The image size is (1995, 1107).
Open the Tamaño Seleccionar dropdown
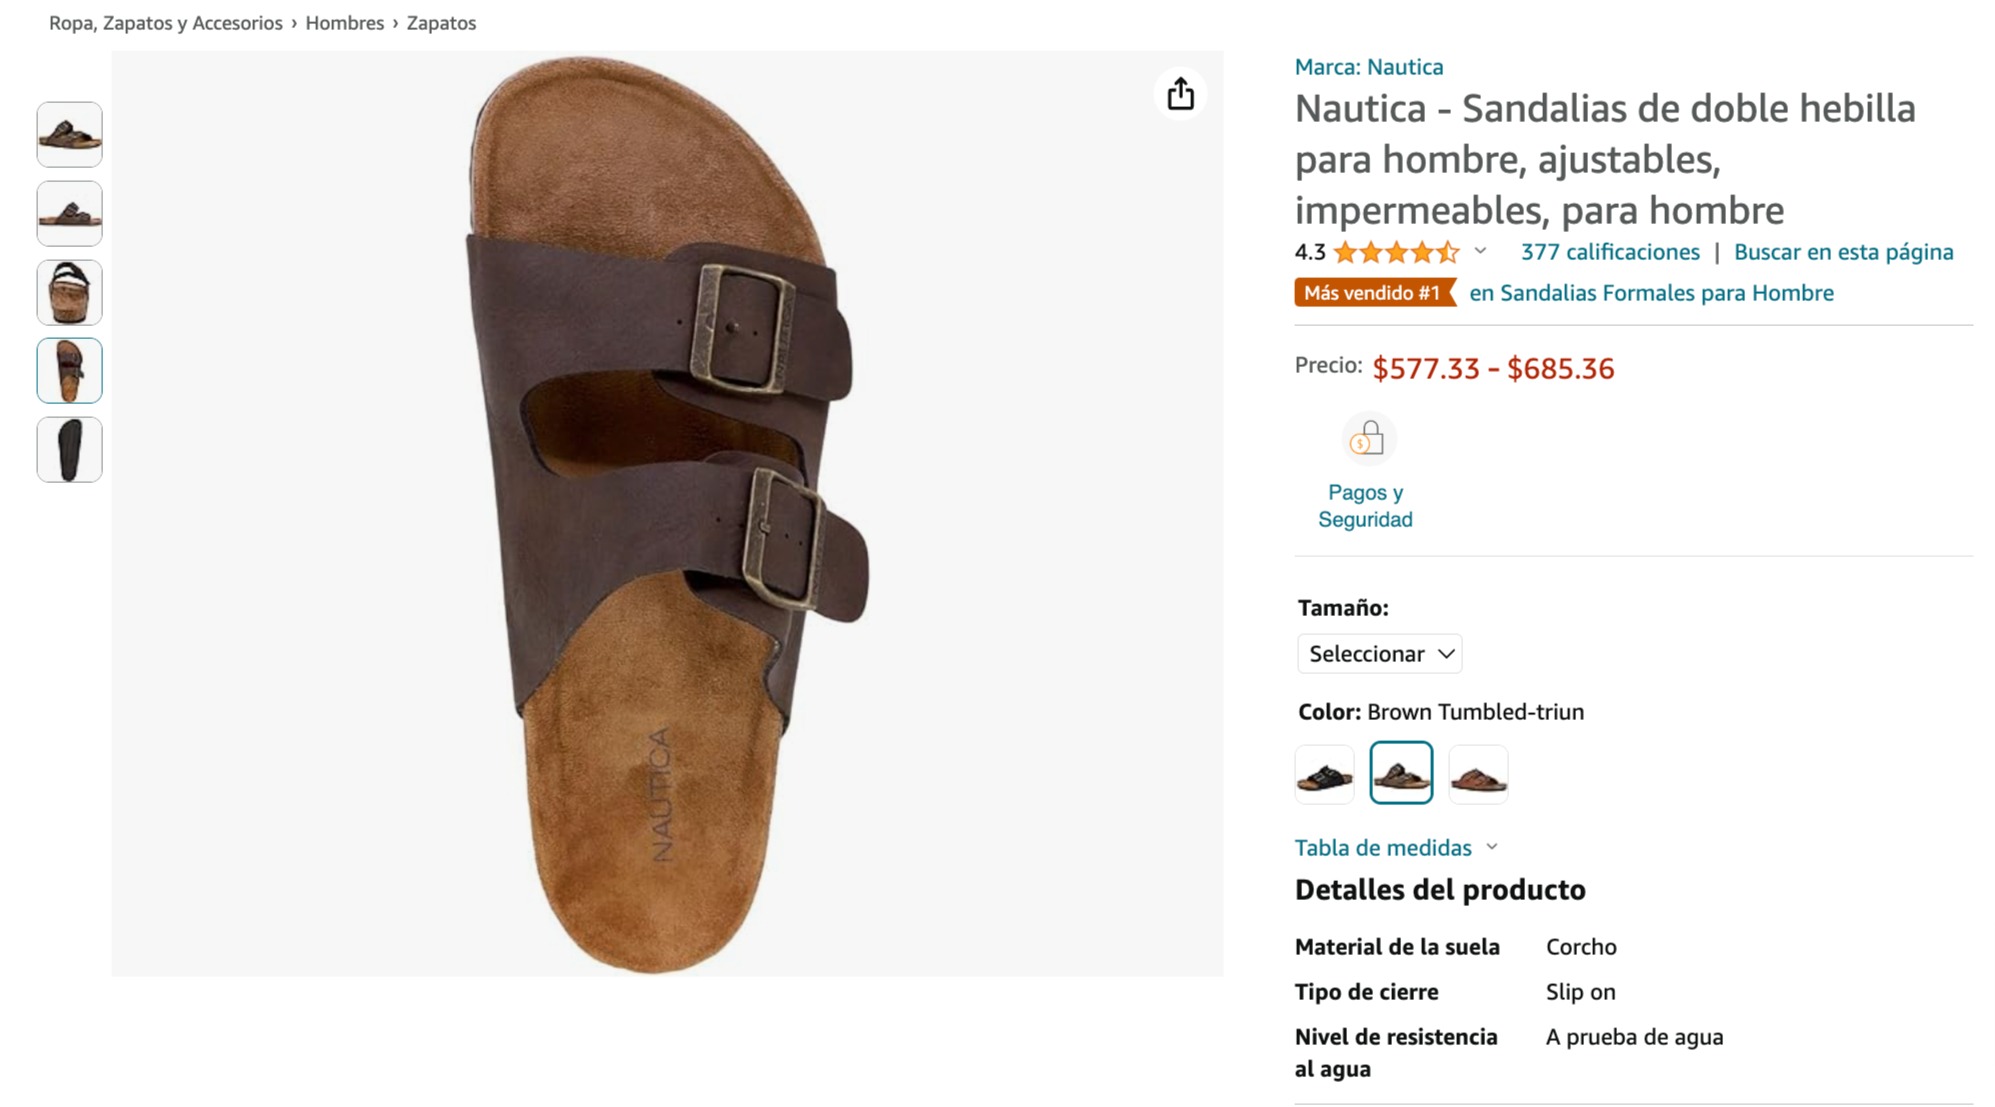pyautogui.click(x=1379, y=654)
